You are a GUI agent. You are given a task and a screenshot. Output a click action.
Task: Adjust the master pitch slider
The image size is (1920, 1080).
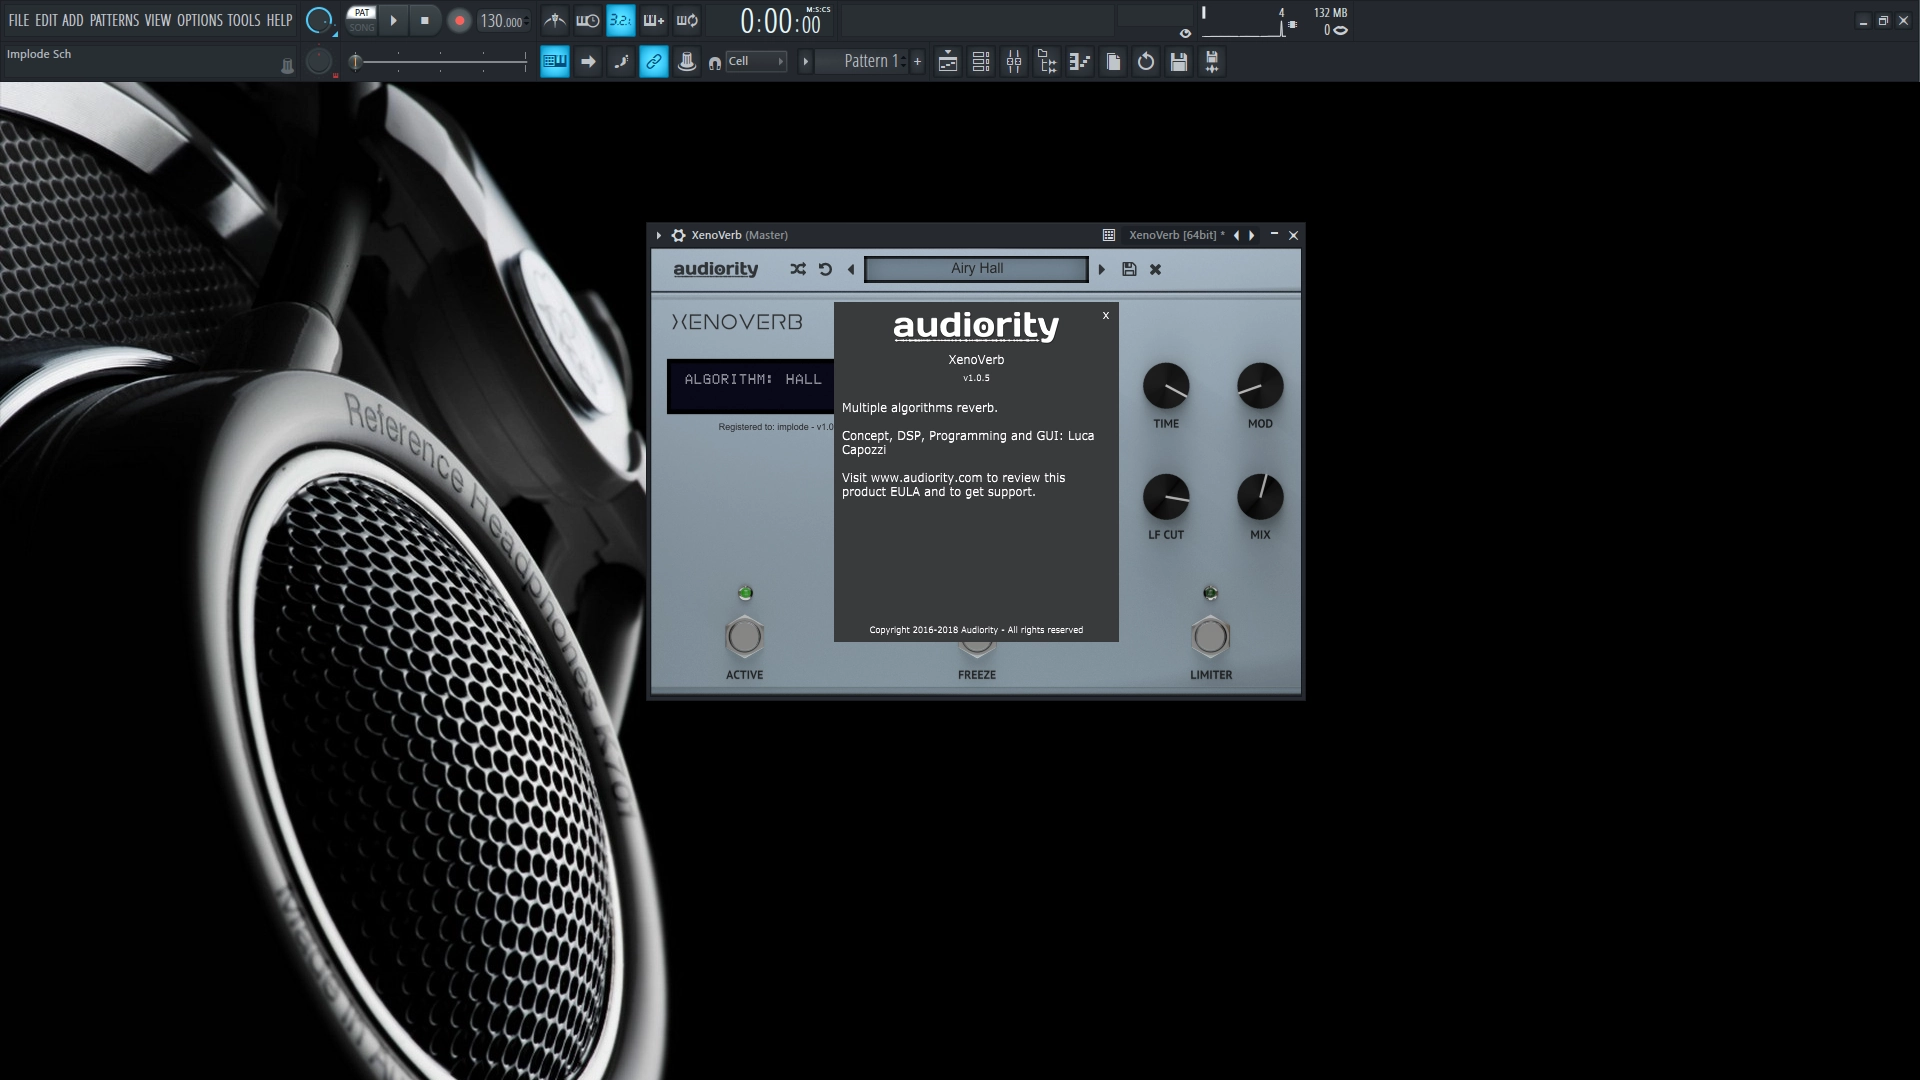click(x=440, y=62)
